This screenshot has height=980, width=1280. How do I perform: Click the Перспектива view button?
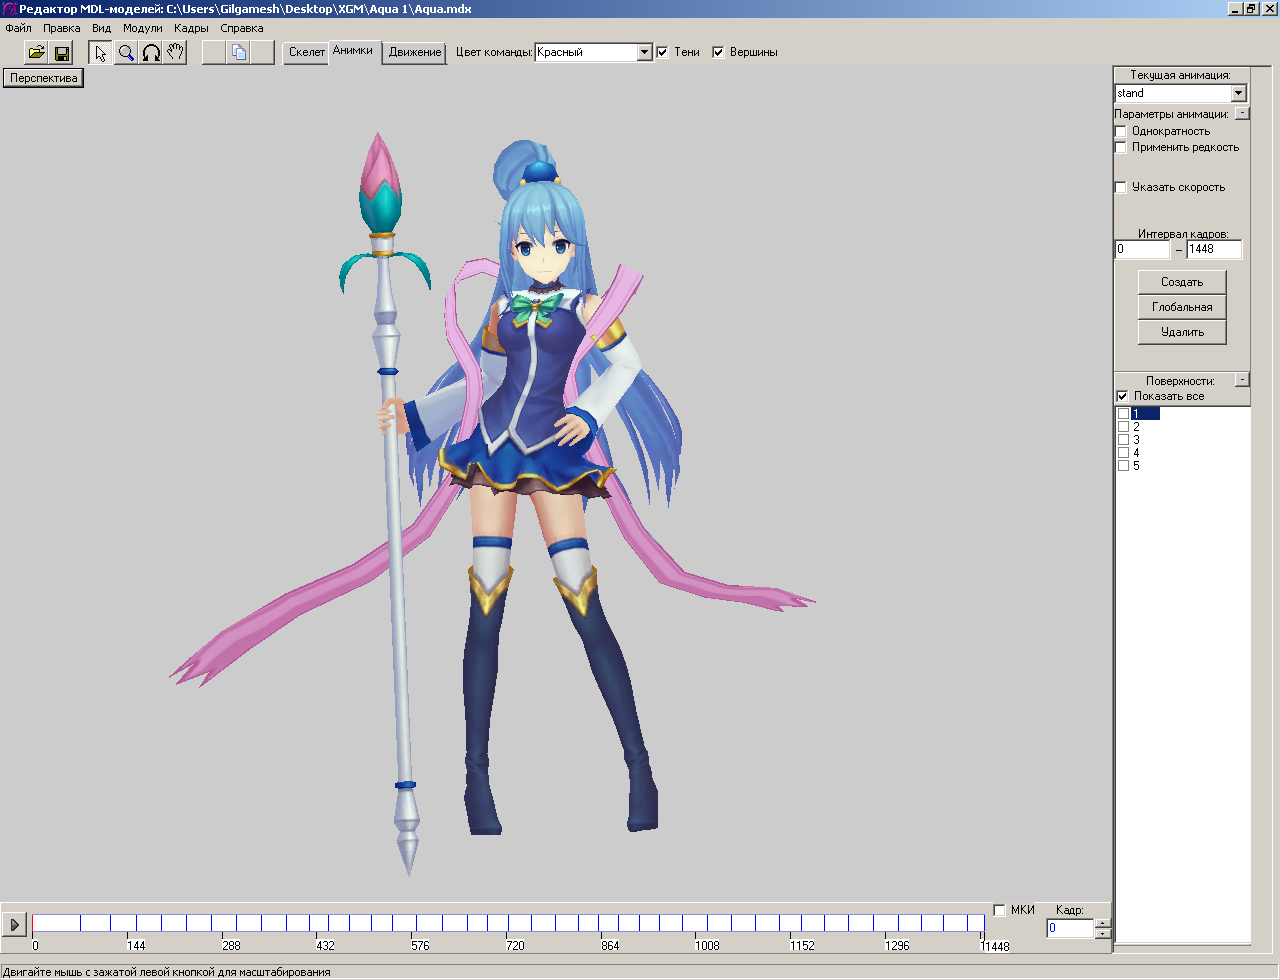click(x=44, y=78)
